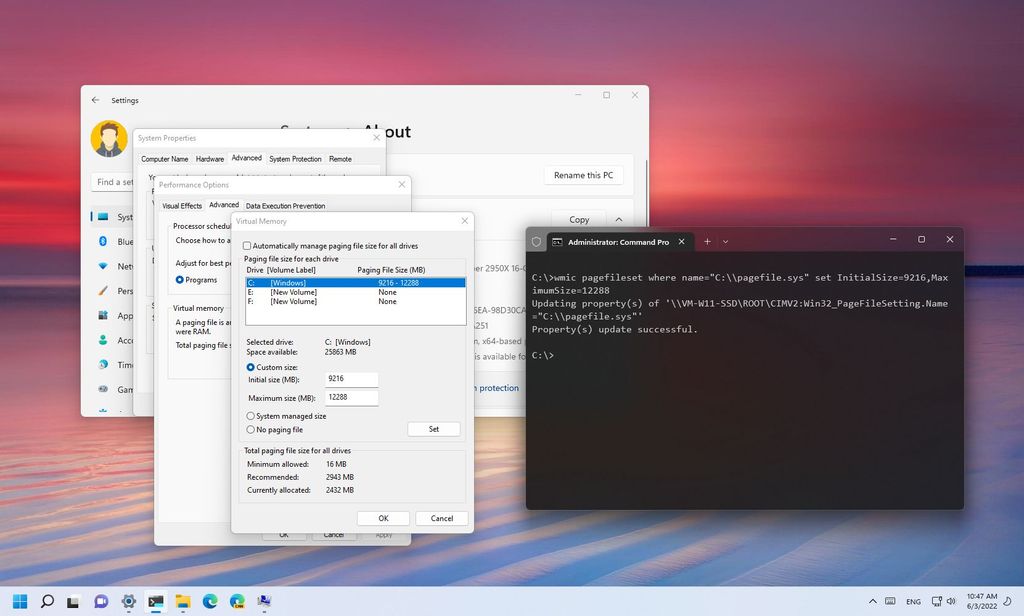
Task: Select the Gaming settings icon
Action: [104, 388]
